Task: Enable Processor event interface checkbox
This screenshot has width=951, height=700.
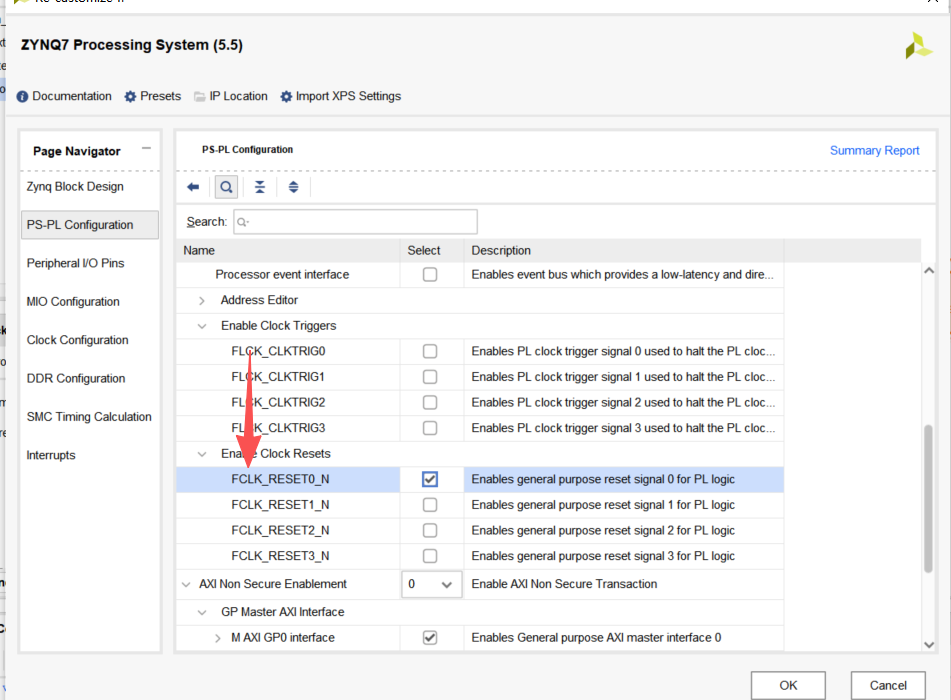Action: pyautogui.click(x=430, y=275)
